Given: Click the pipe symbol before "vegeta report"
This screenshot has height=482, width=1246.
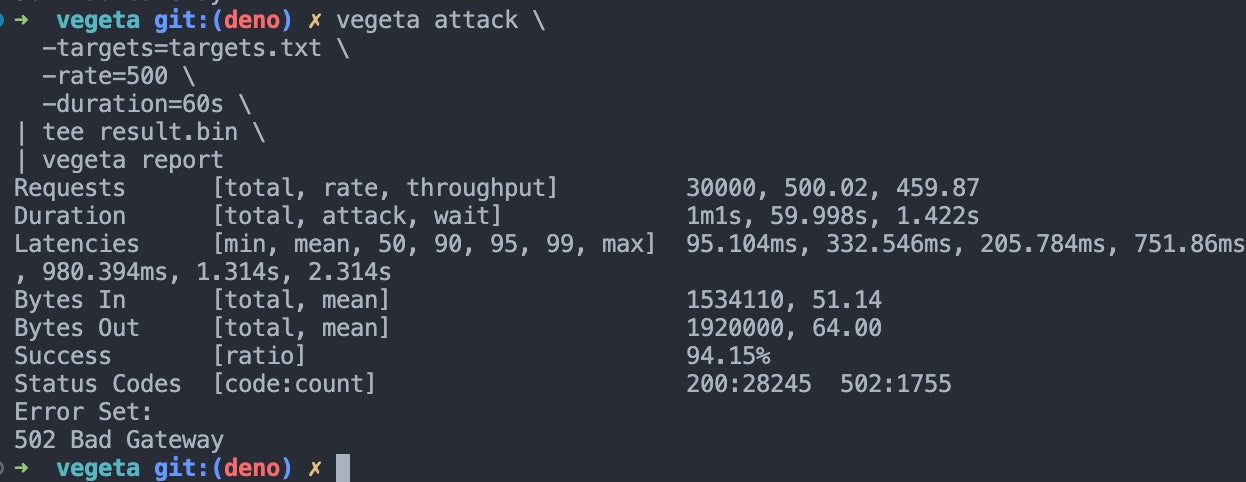Looking at the screenshot, I should (x=22, y=160).
